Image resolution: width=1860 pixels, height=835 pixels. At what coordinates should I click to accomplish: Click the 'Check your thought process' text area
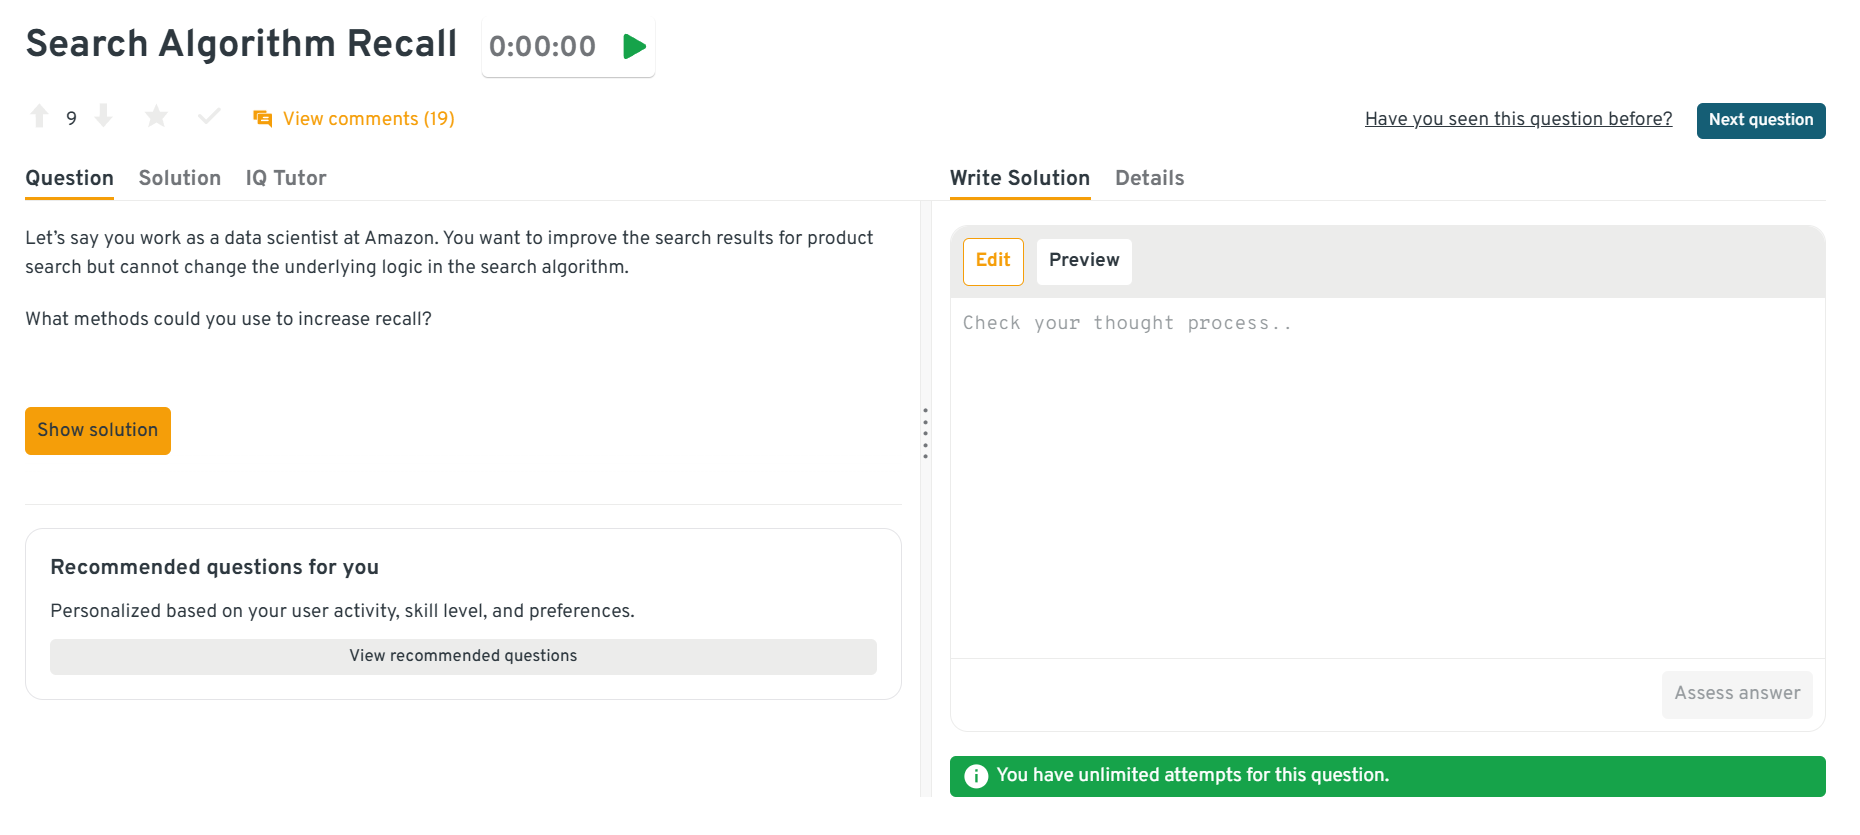1387,470
